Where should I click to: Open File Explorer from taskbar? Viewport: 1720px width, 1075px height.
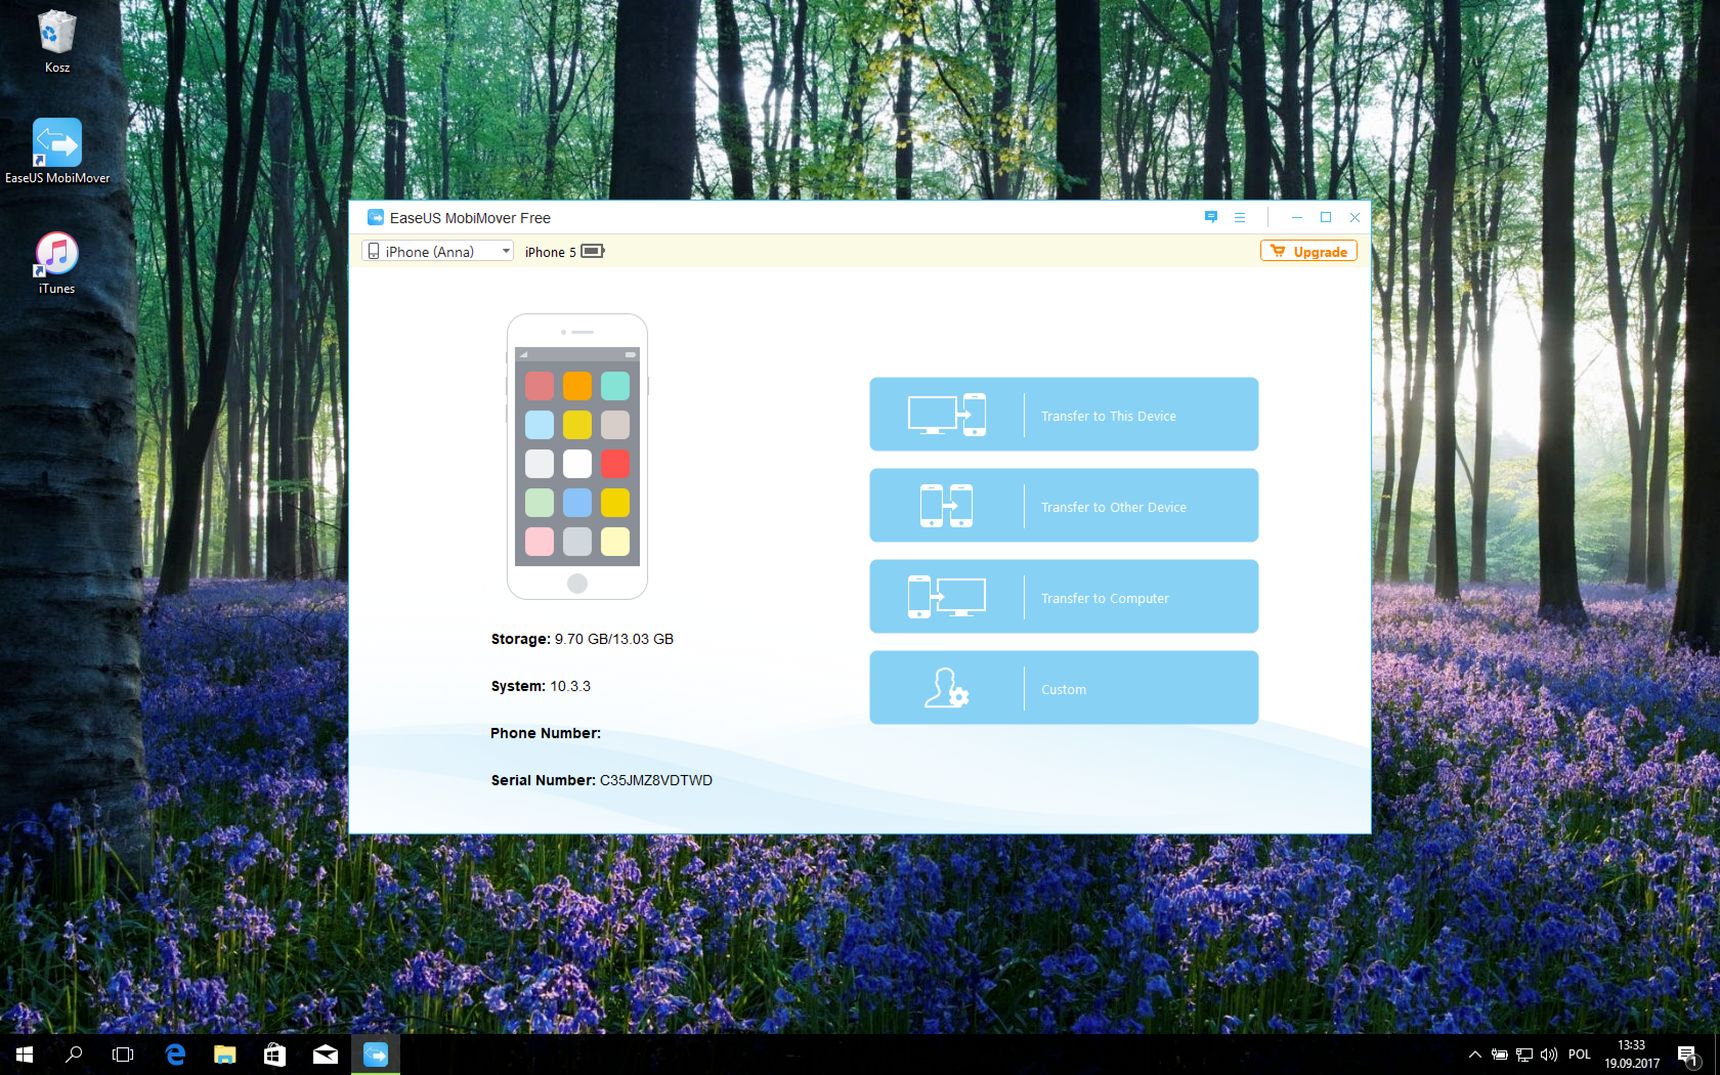[225, 1054]
